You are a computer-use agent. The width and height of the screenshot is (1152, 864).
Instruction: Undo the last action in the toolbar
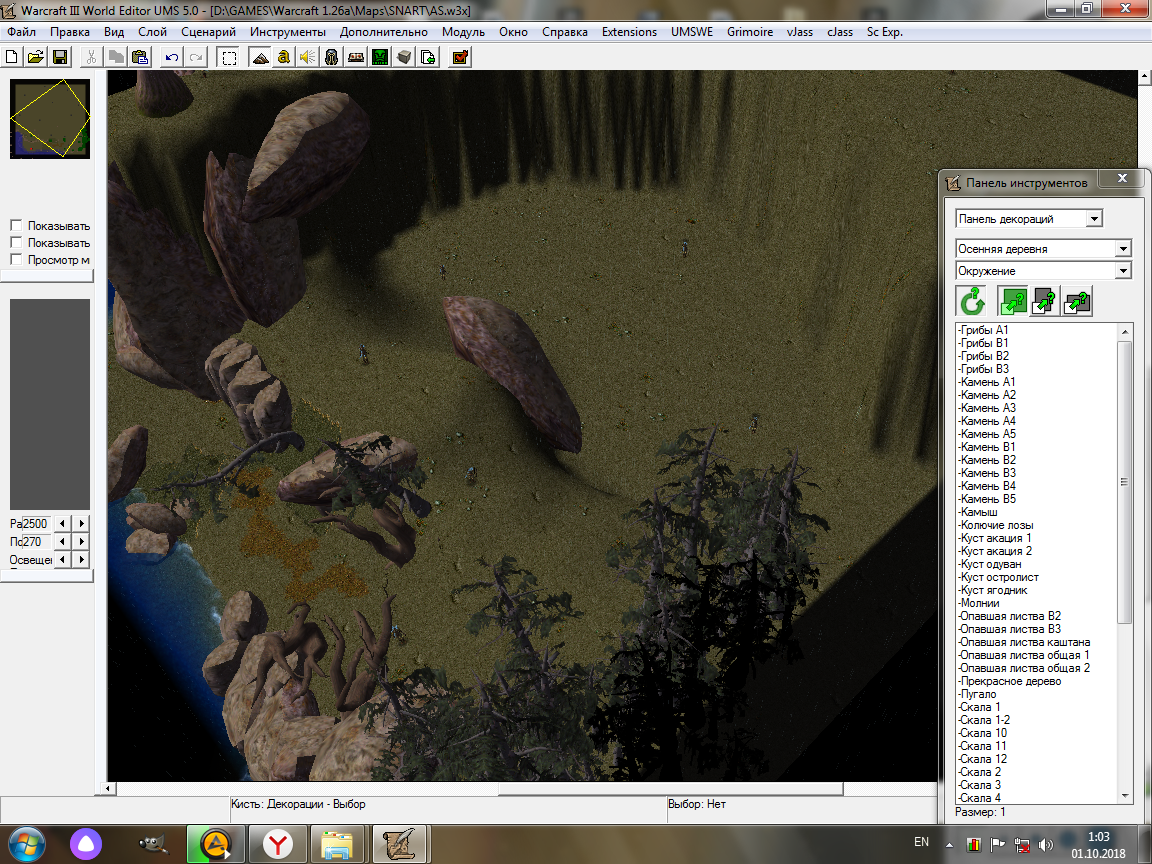tap(172, 57)
